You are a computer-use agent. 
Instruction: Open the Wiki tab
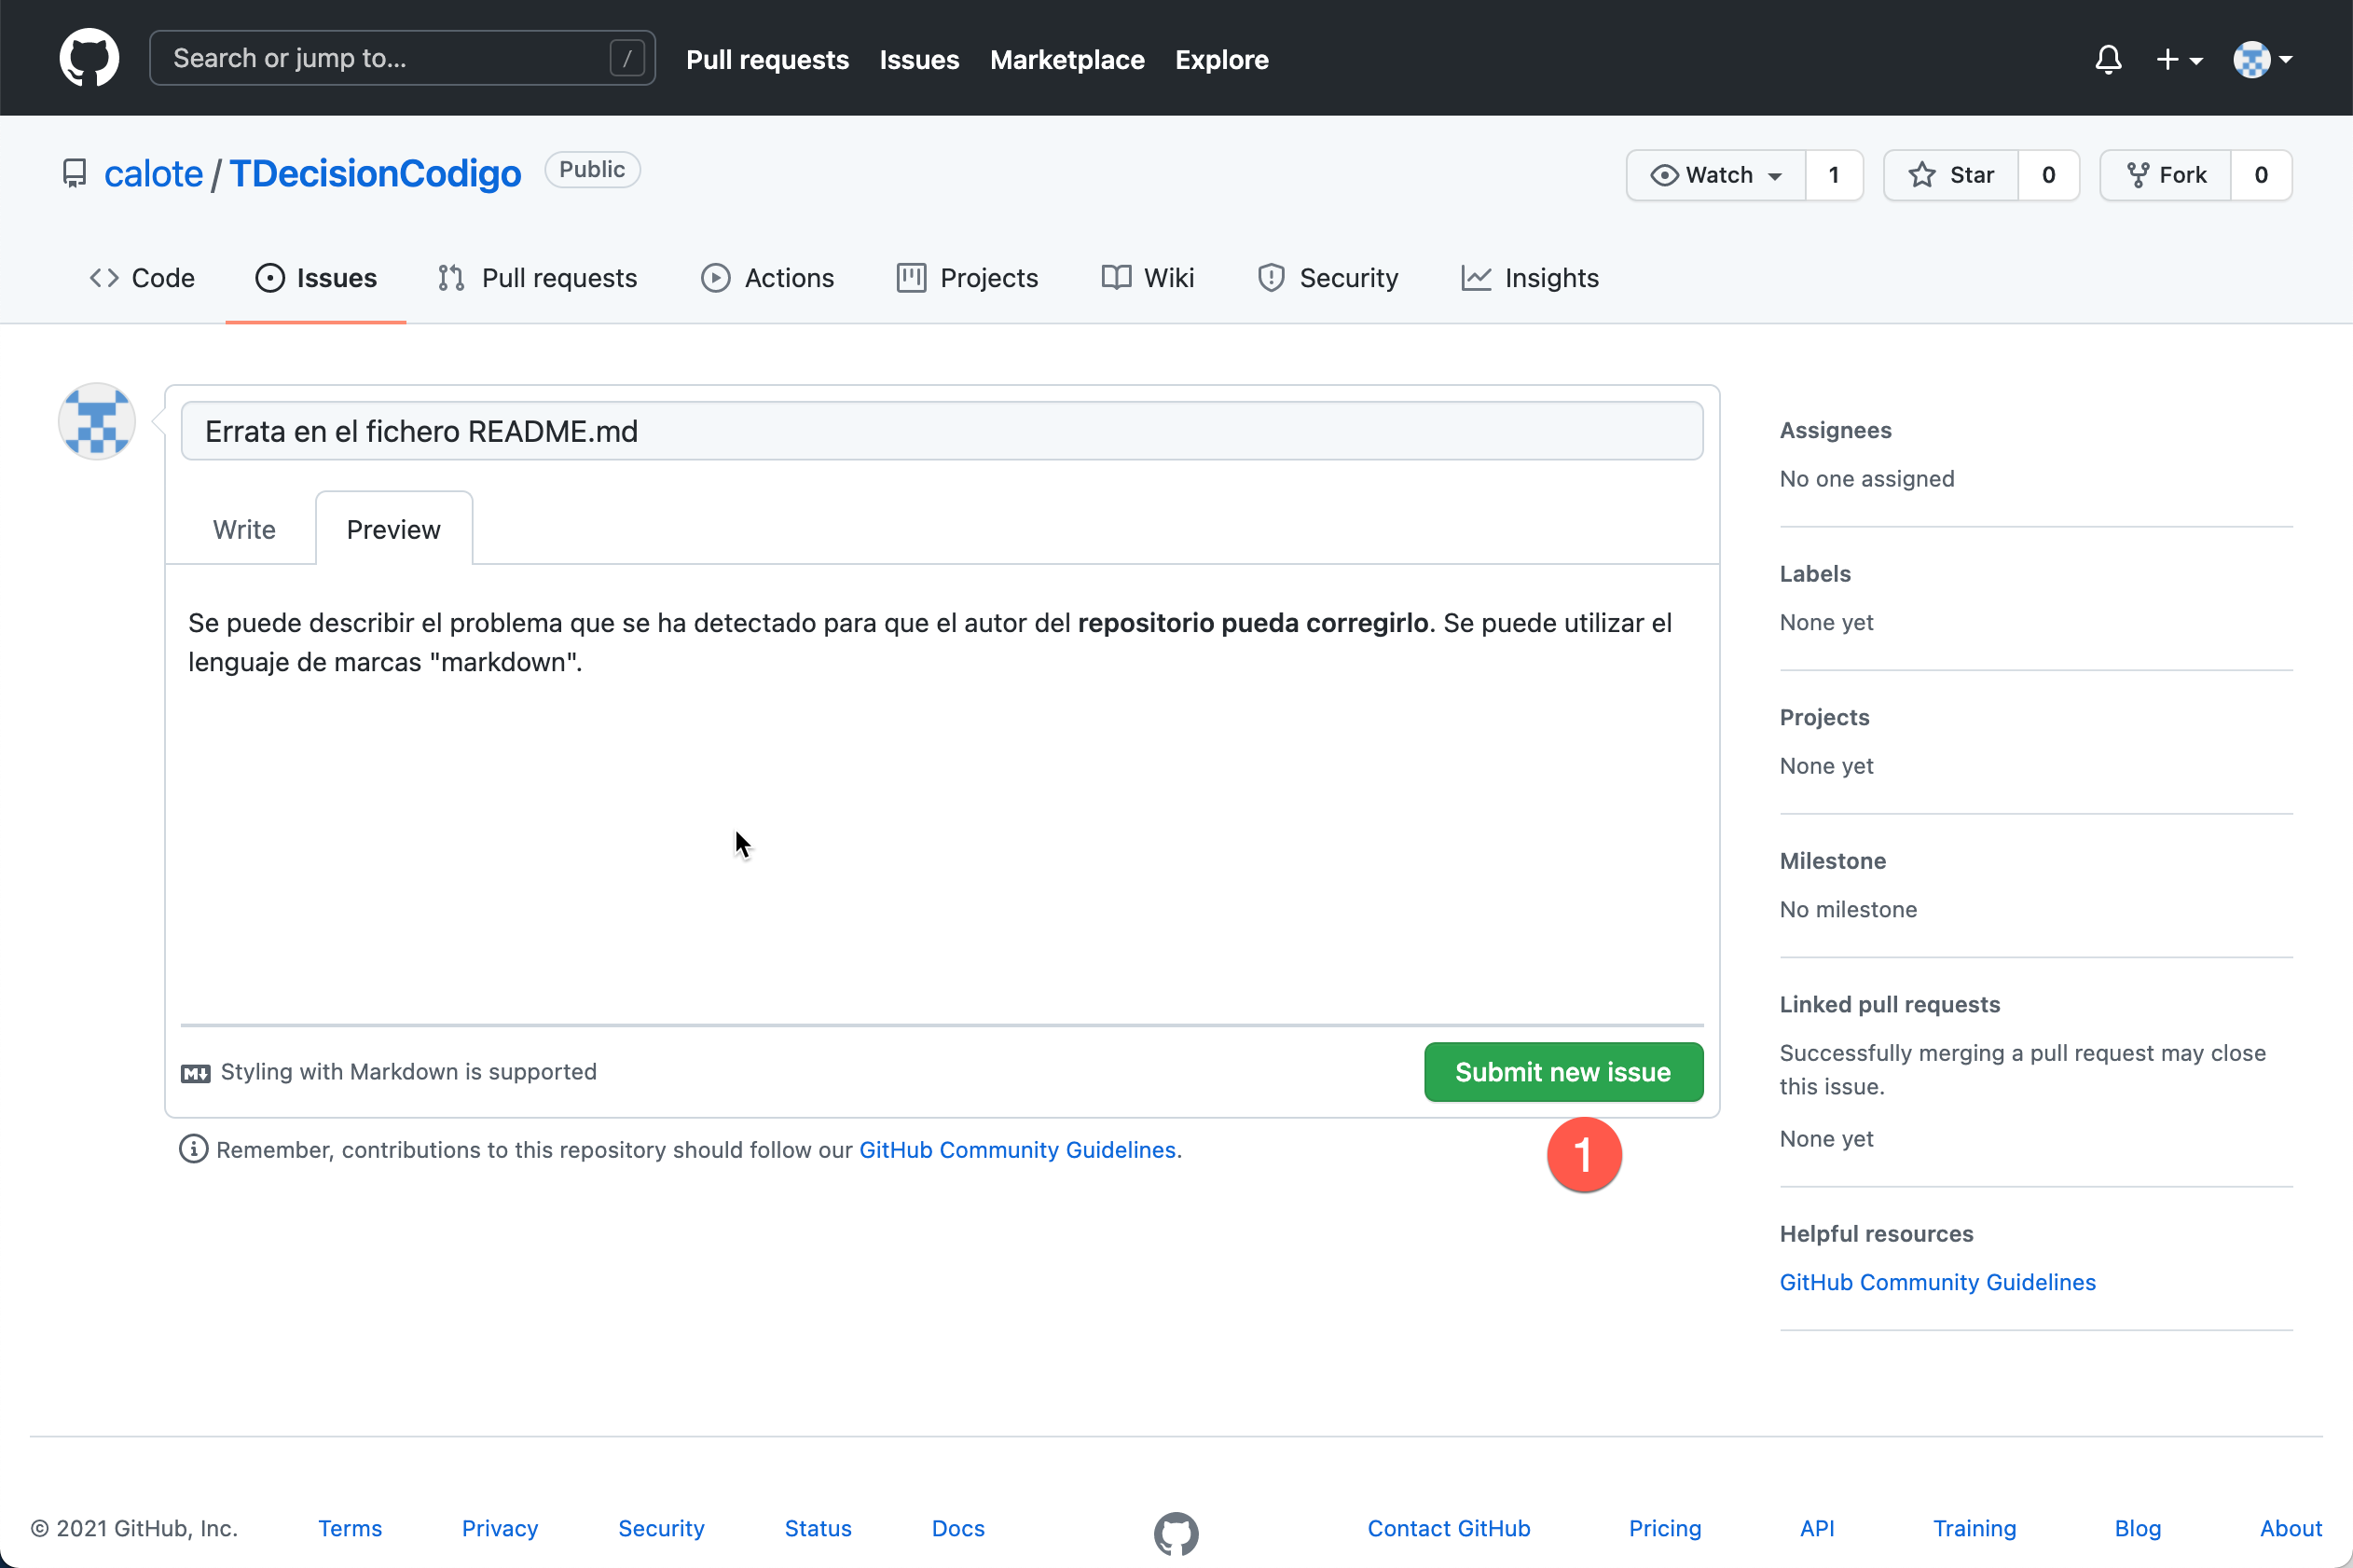click(1148, 278)
